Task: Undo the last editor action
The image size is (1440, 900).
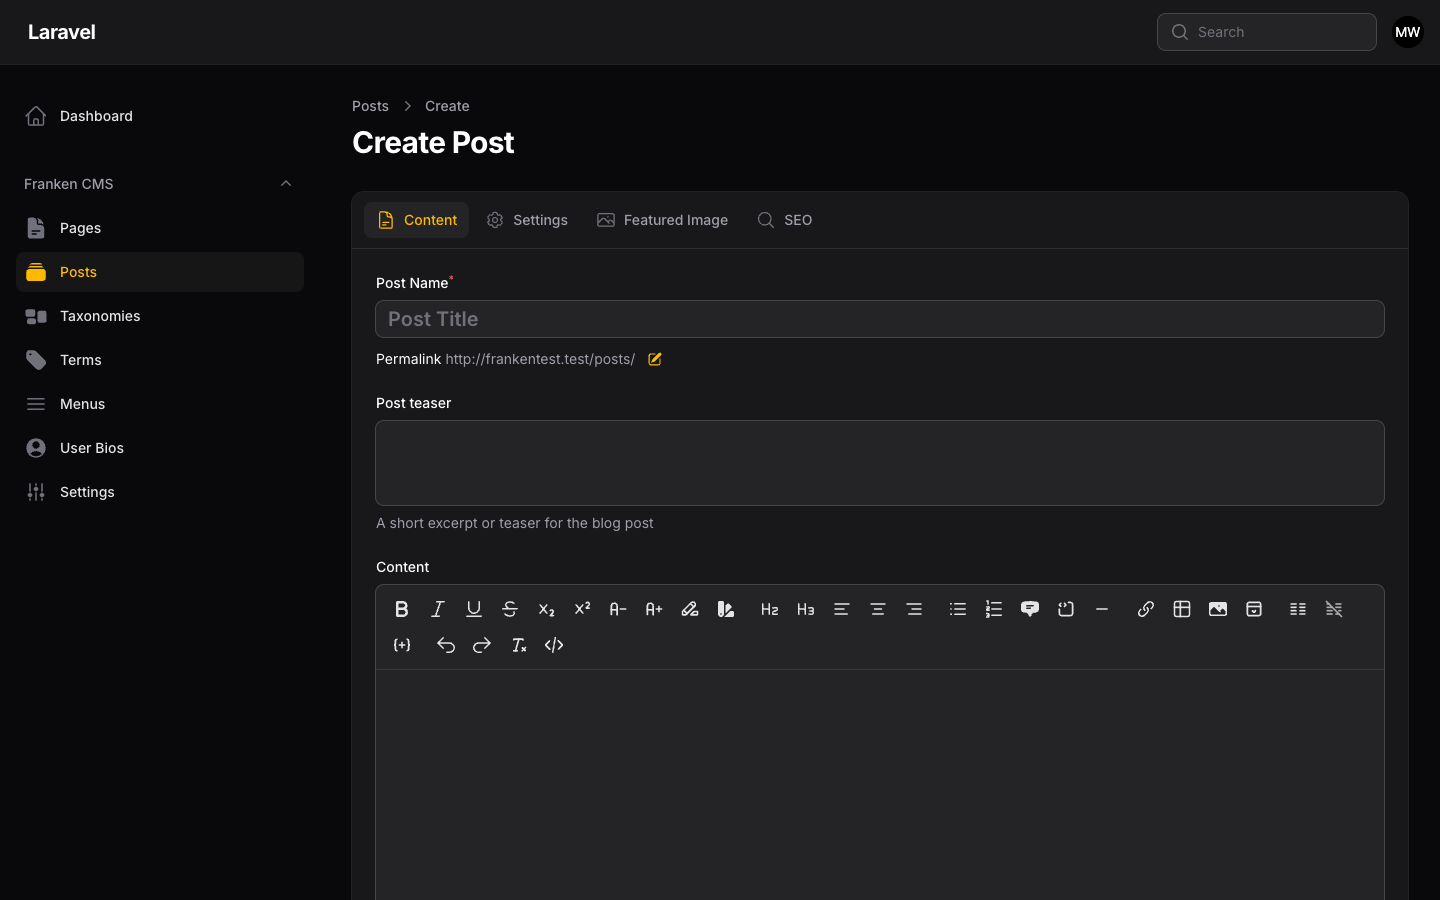Action: pos(446,645)
